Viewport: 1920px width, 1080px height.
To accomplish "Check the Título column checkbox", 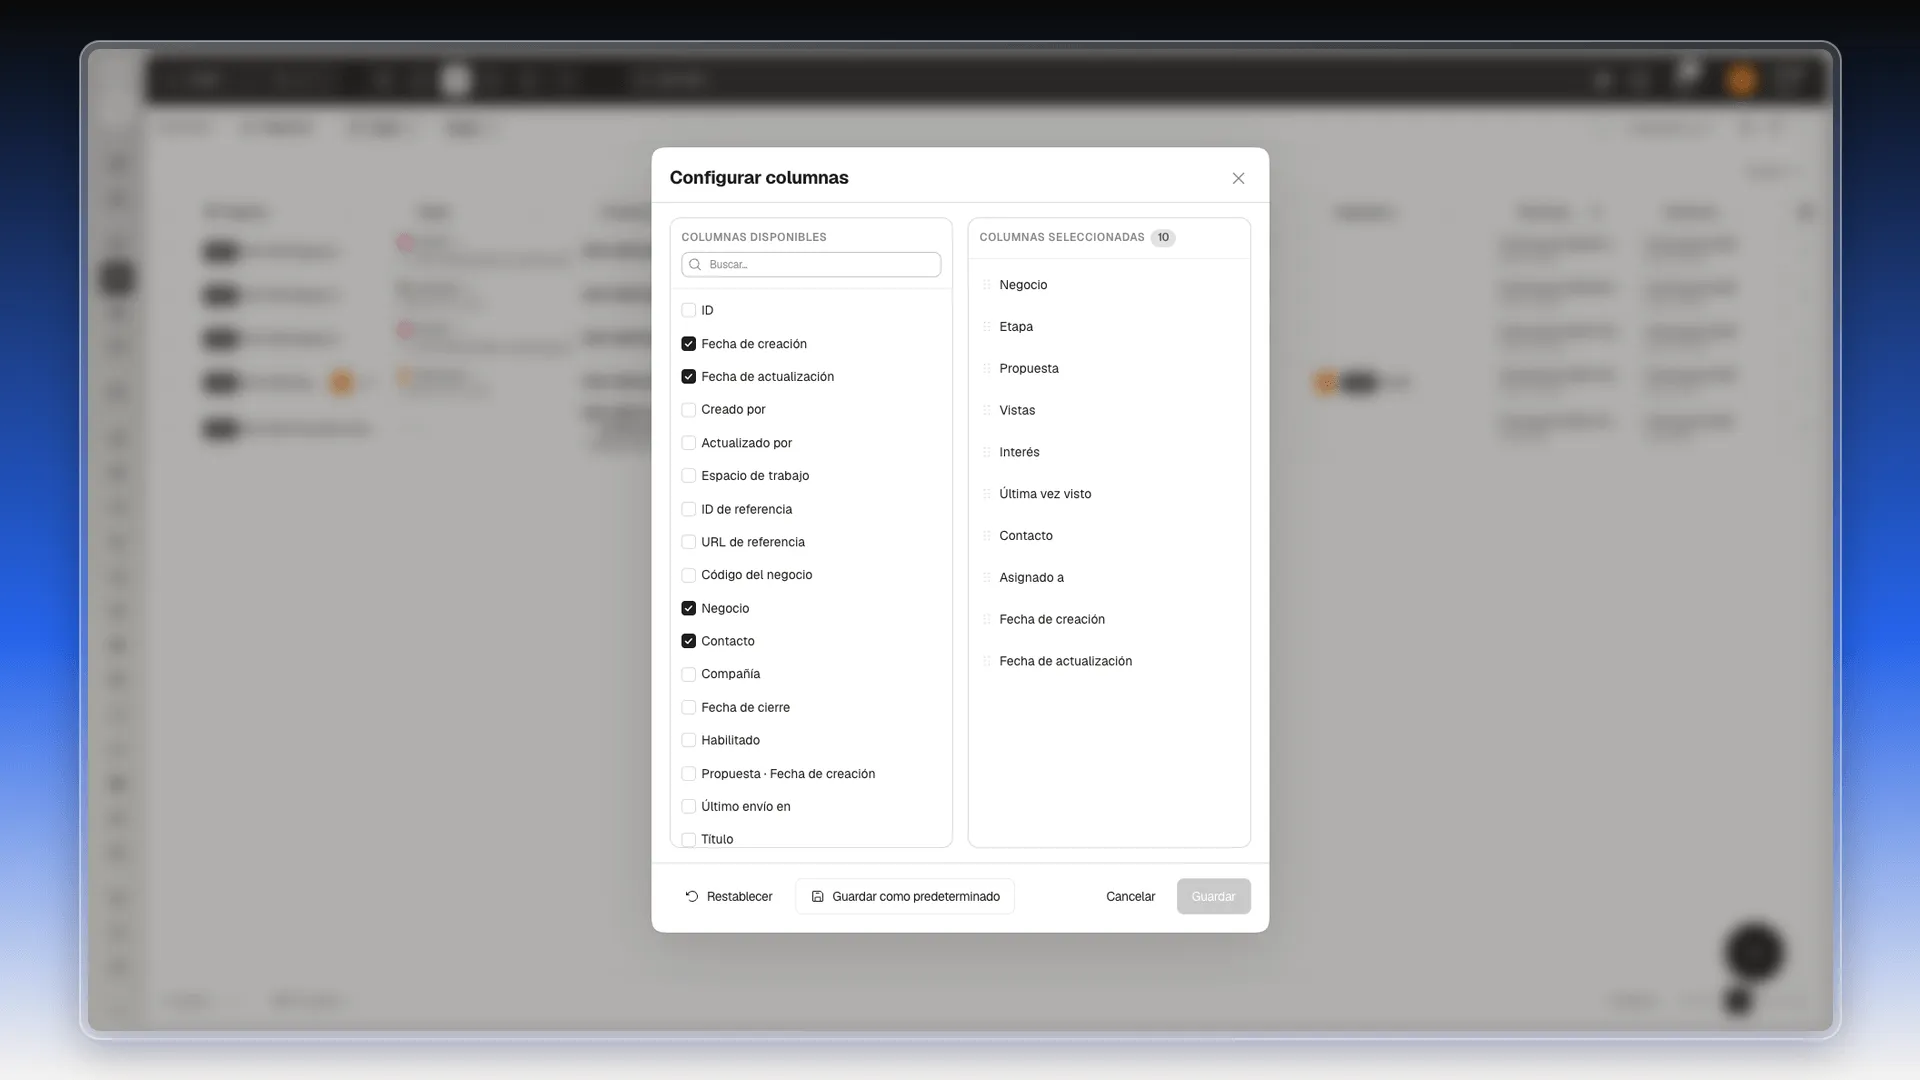I will coord(688,839).
